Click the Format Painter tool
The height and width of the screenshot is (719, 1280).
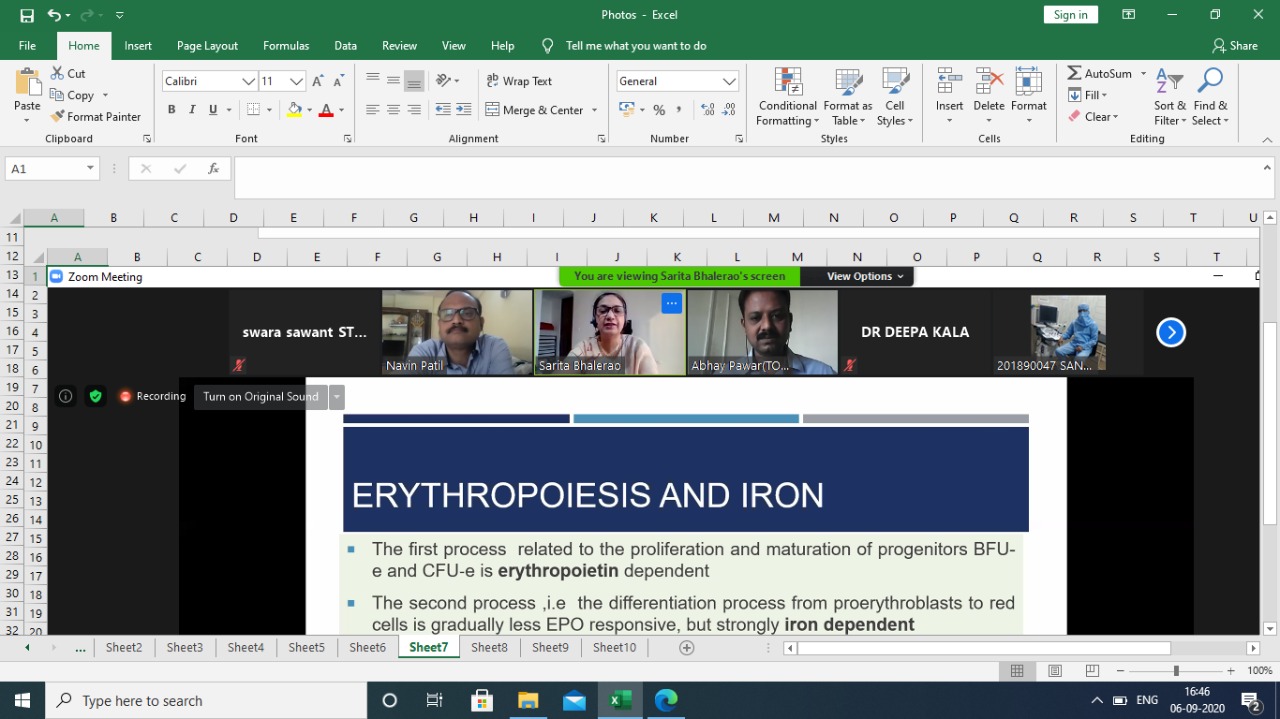pos(96,116)
